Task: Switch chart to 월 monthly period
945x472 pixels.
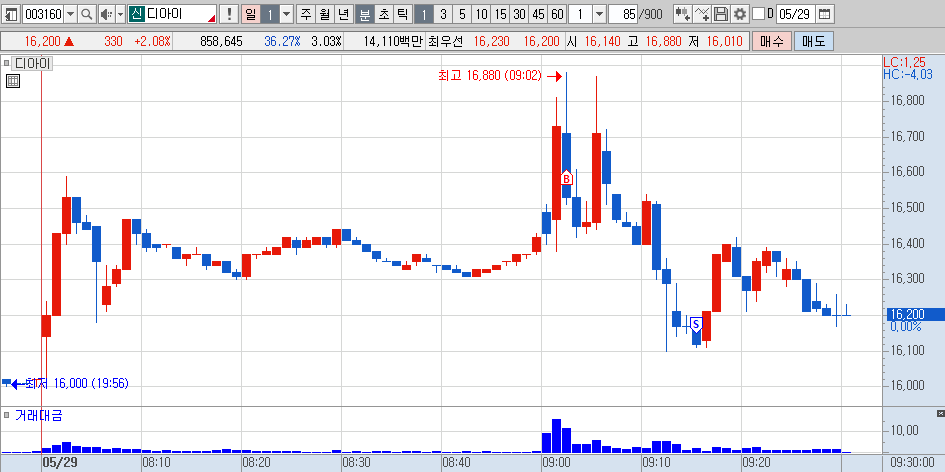Action: pos(325,14)
